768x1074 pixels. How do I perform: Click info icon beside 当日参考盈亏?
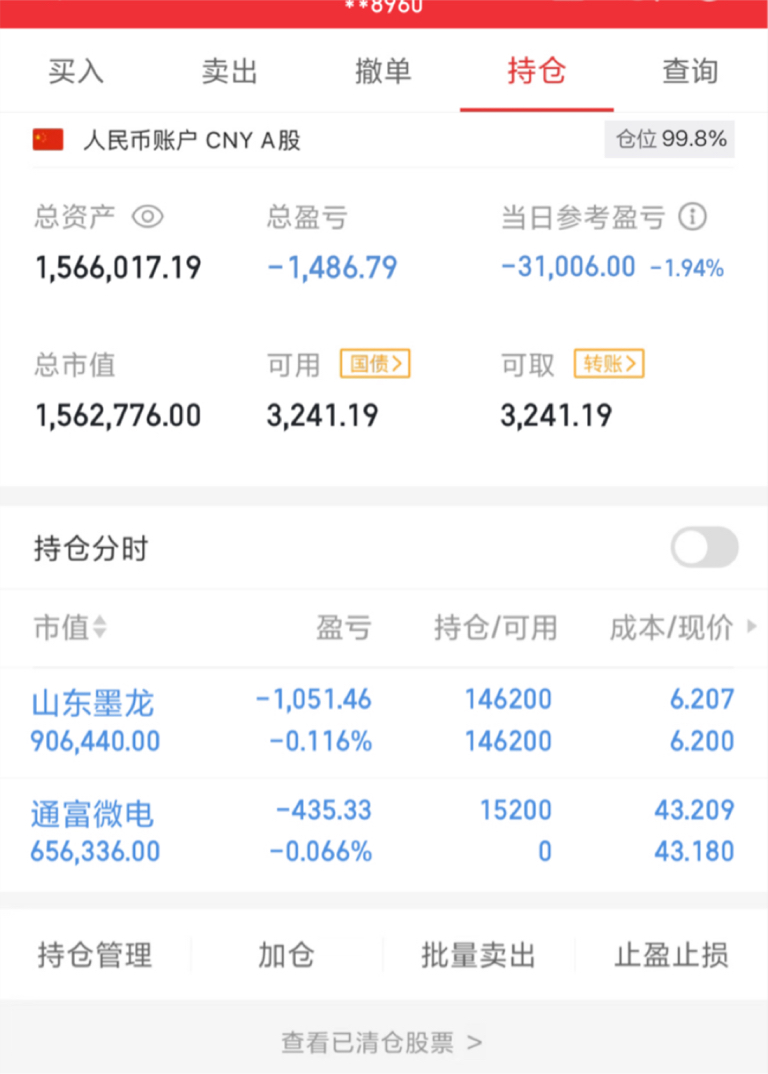(x=692, y=217)
